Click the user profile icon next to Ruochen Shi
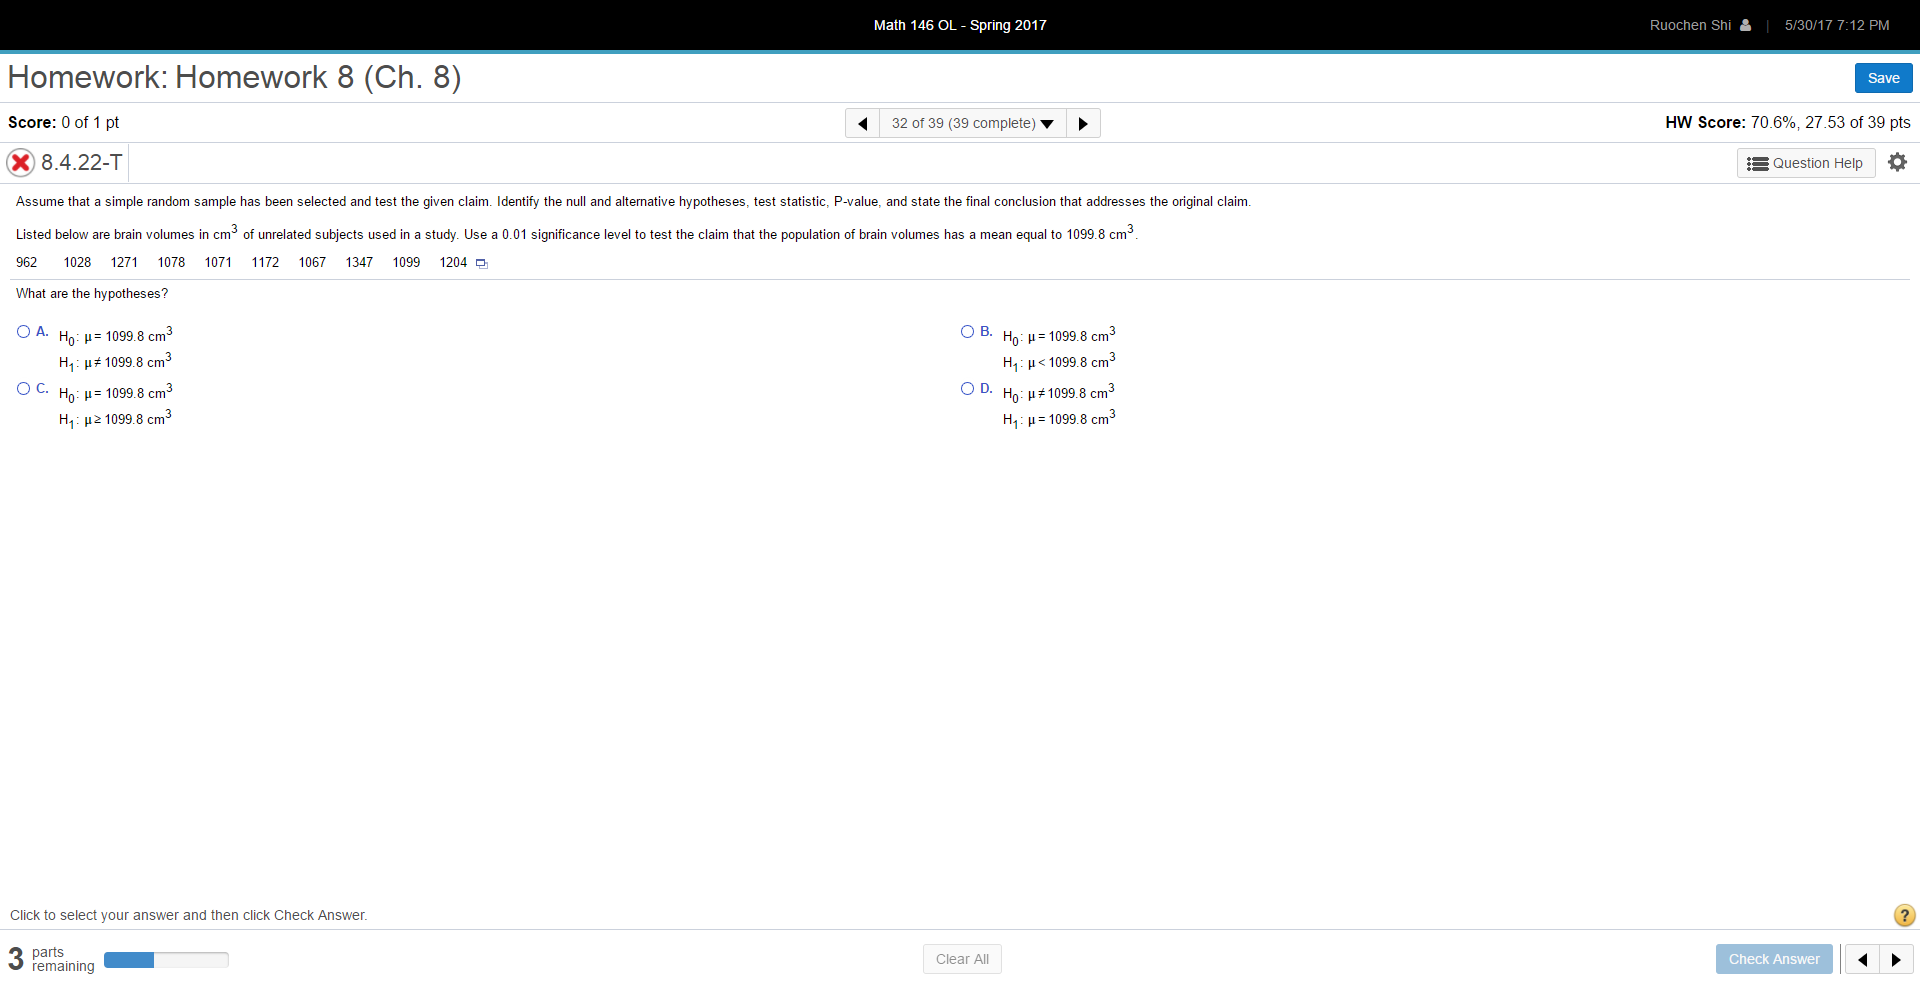 pos(1745,25)
